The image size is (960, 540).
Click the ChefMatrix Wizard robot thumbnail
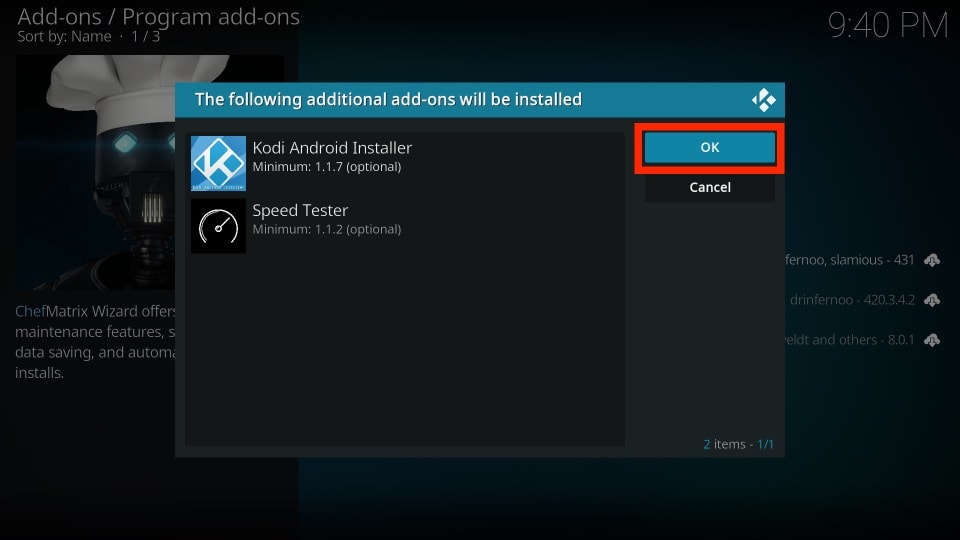[x=96, y=173]
